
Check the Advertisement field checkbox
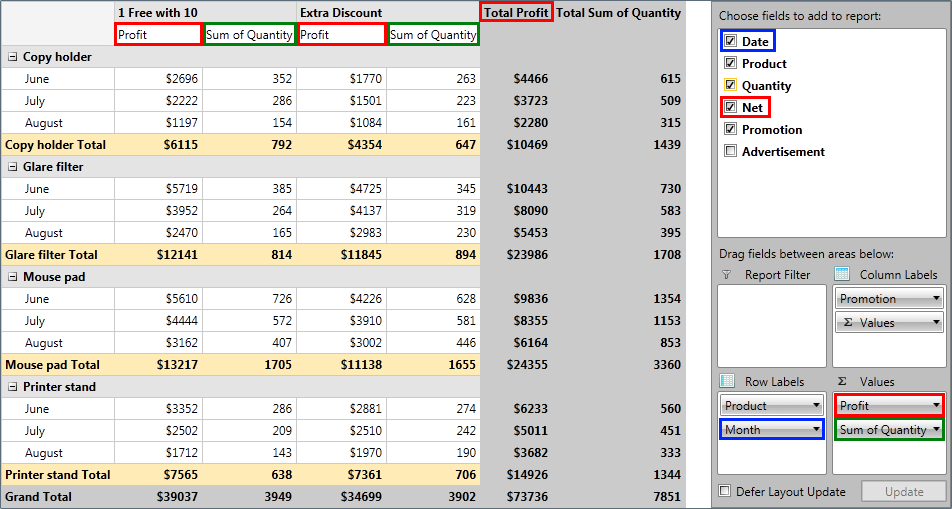click(731, 151)
